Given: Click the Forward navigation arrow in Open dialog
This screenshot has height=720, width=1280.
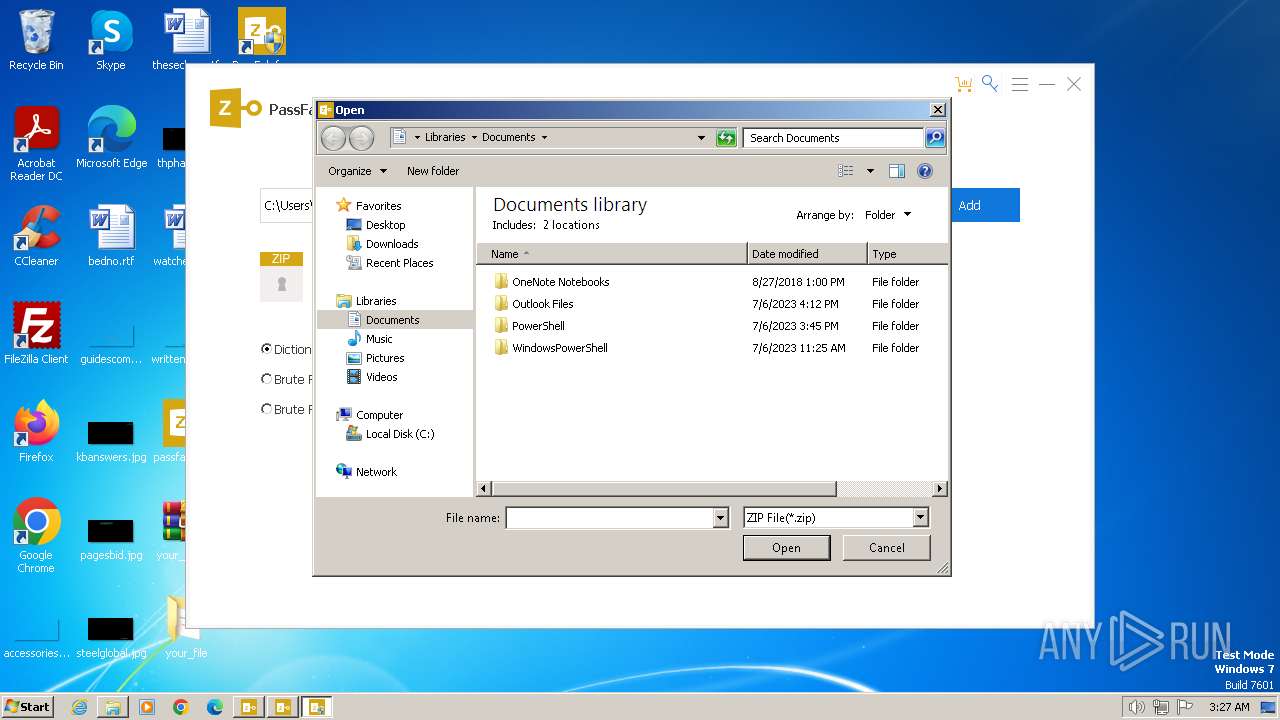Looking at the screenshot, I should point(361,138).
